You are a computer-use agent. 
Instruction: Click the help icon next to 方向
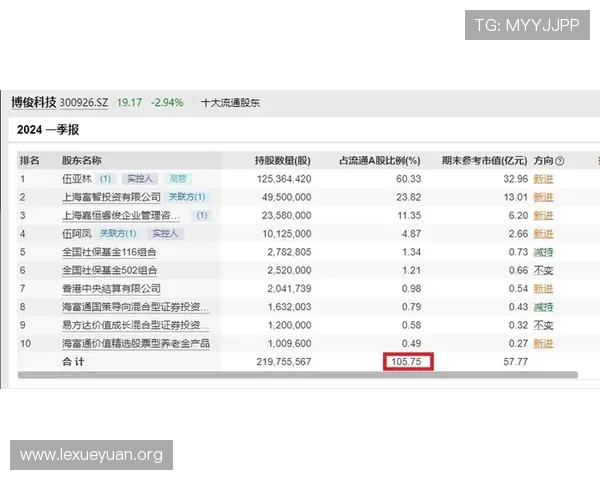tap(559, 161)
